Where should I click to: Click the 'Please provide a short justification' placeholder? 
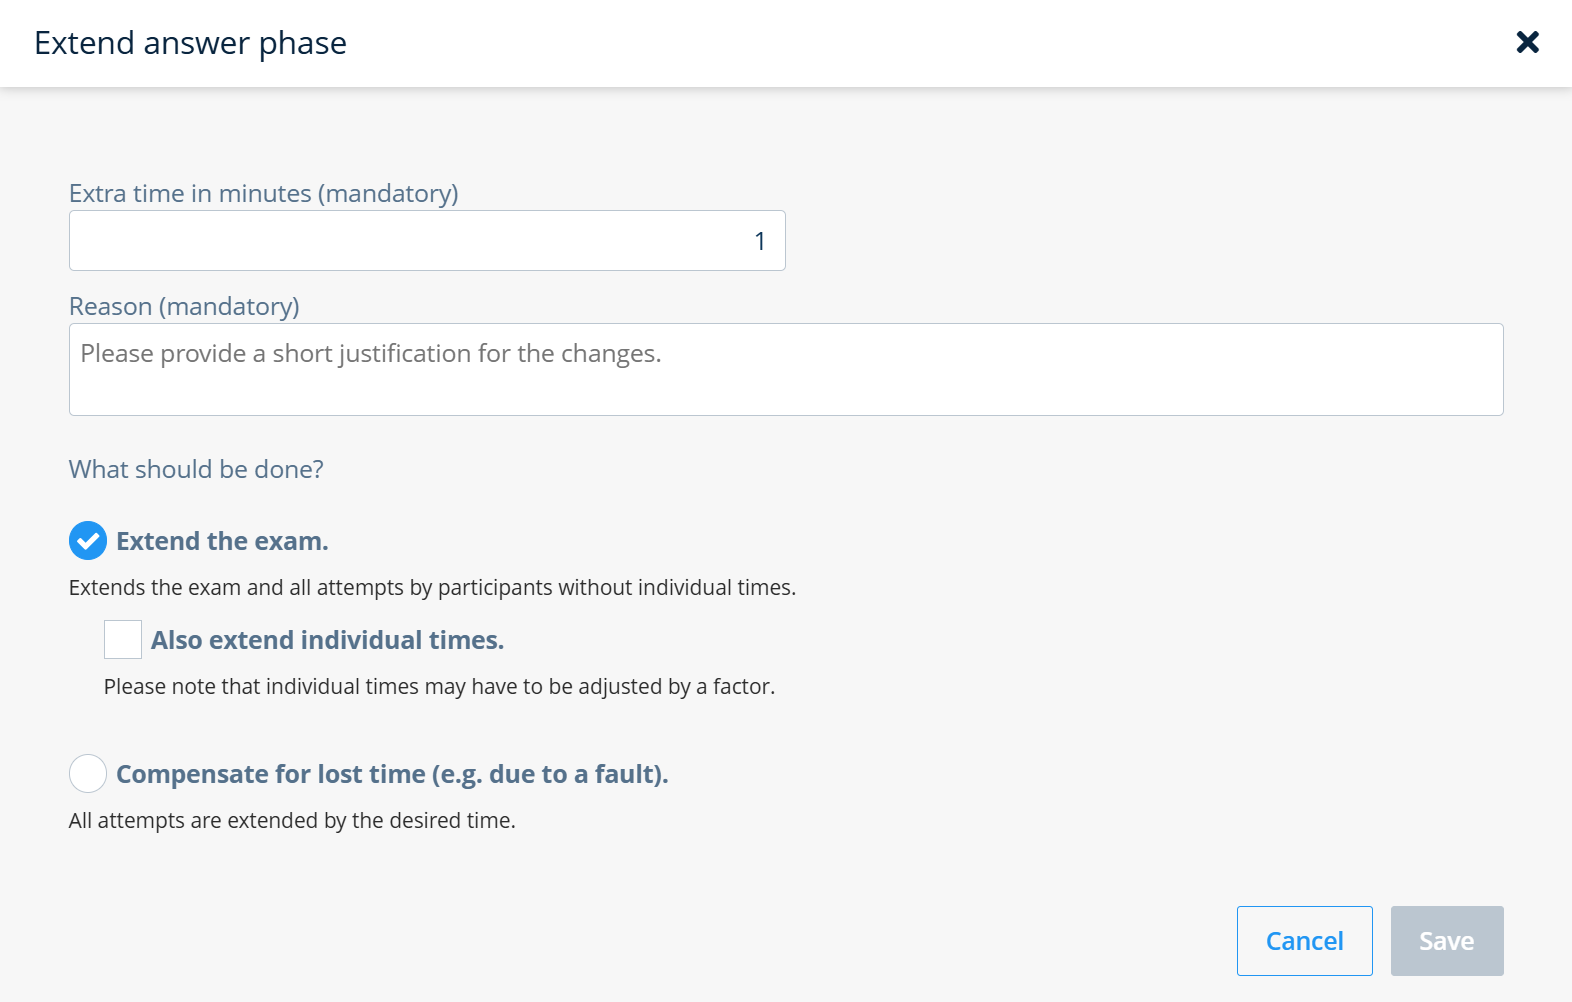tap(371, 353)
